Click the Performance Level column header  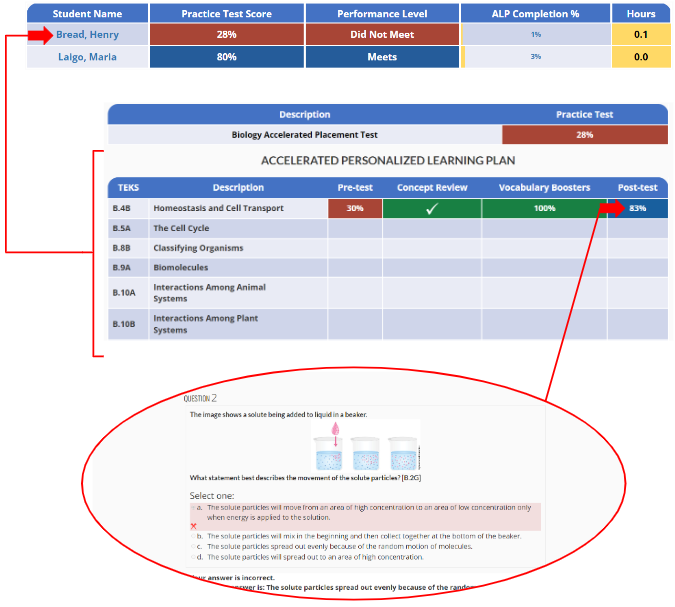tap(381, 14)
